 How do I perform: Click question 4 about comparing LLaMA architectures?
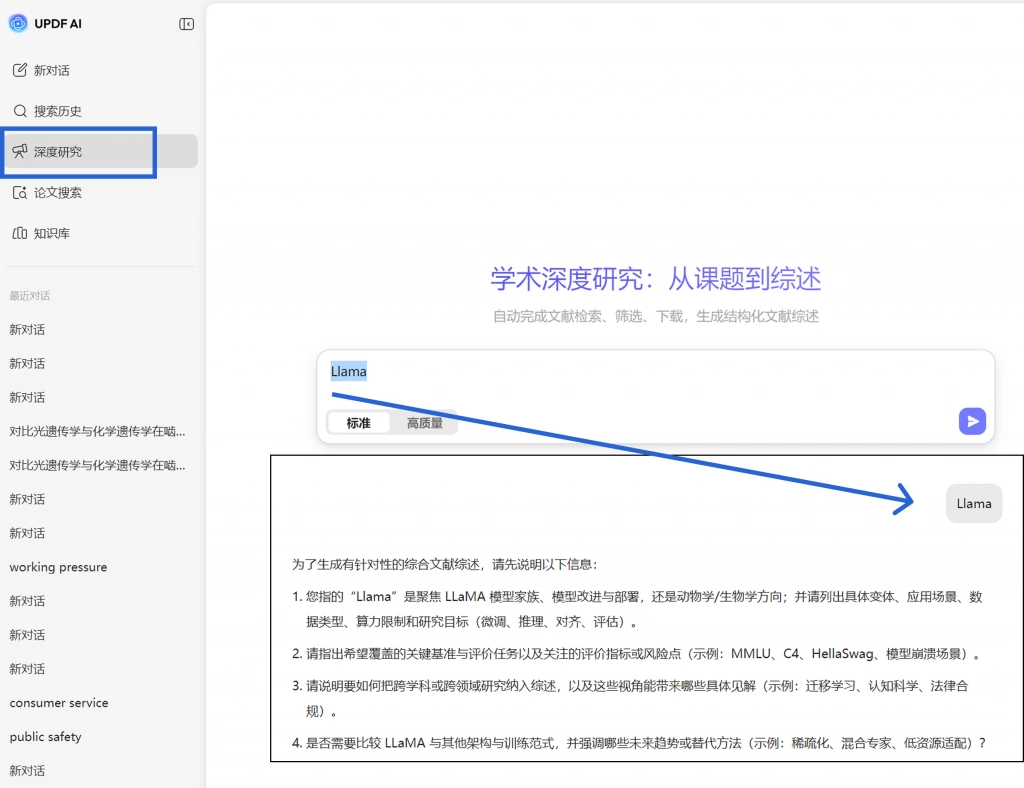639,743
